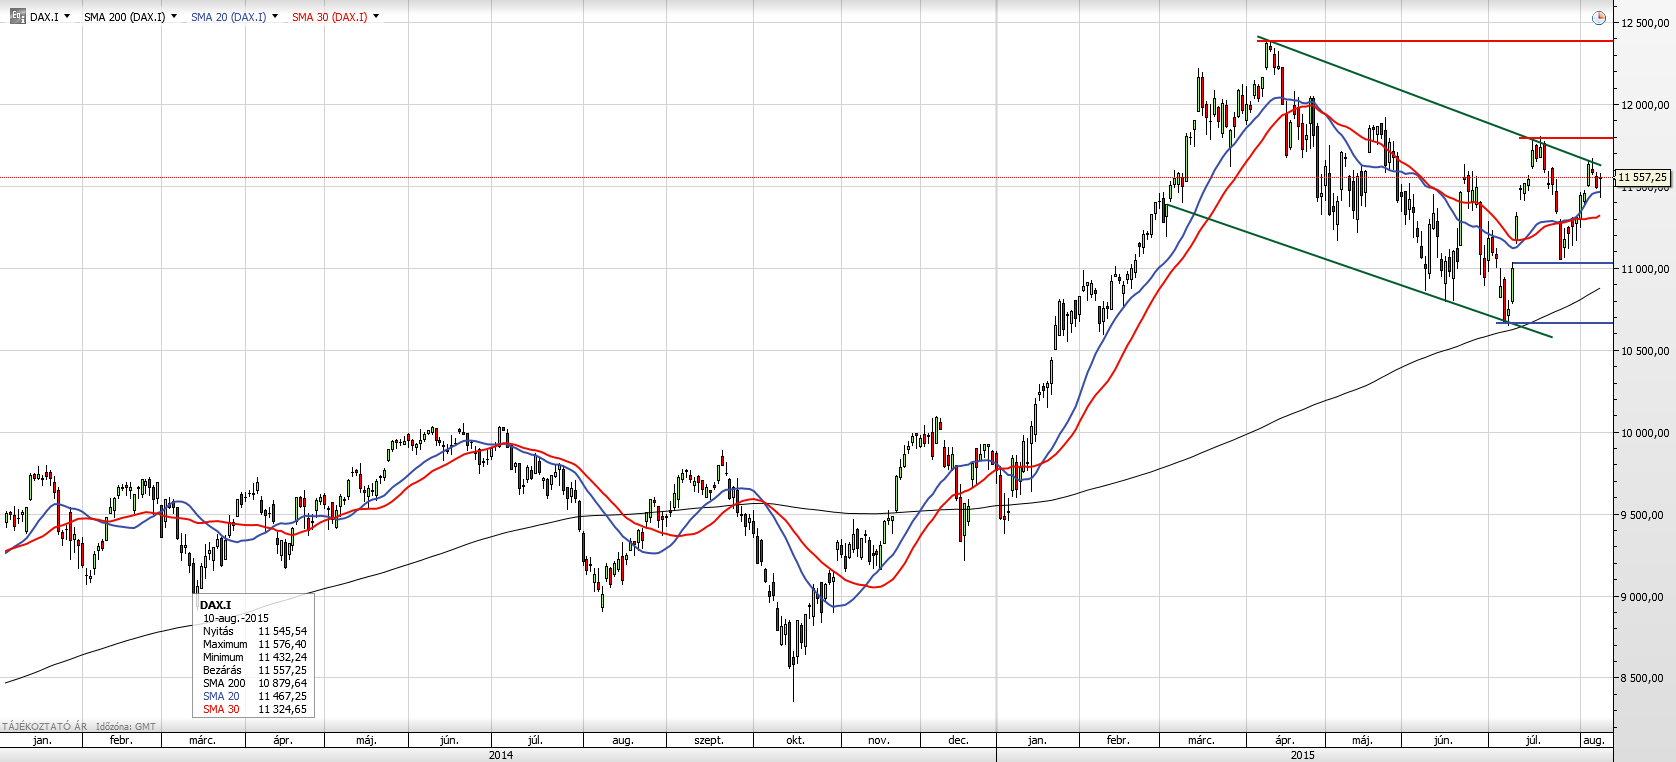The width and height of the screenshot is (1676, 762).
Task: Click the SMA 200 value 10 879,64
Action: tap(283, 683)
